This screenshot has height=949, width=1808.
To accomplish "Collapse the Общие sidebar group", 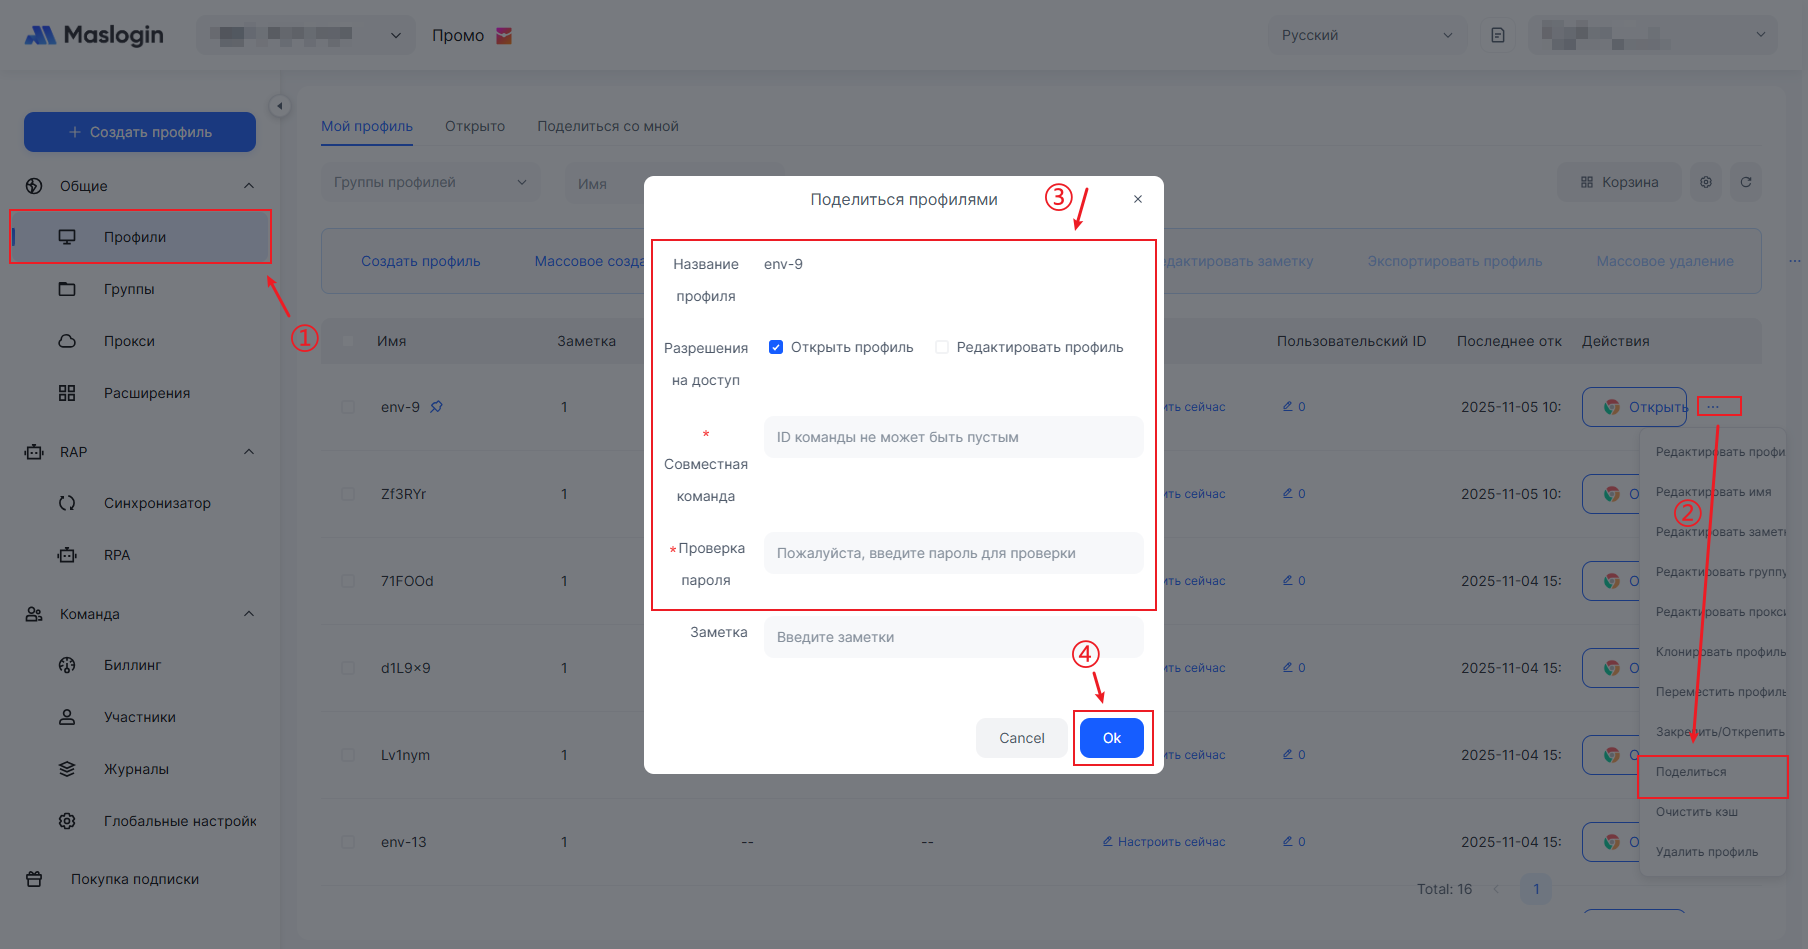I will 249,186.
